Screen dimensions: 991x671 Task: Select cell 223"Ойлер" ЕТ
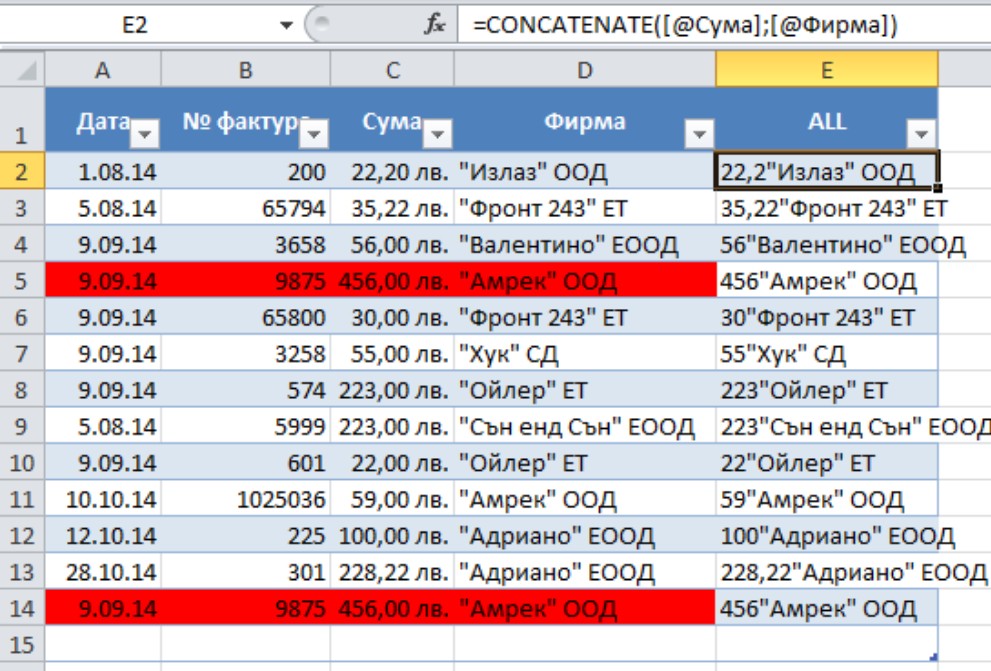tap(827, 390)
